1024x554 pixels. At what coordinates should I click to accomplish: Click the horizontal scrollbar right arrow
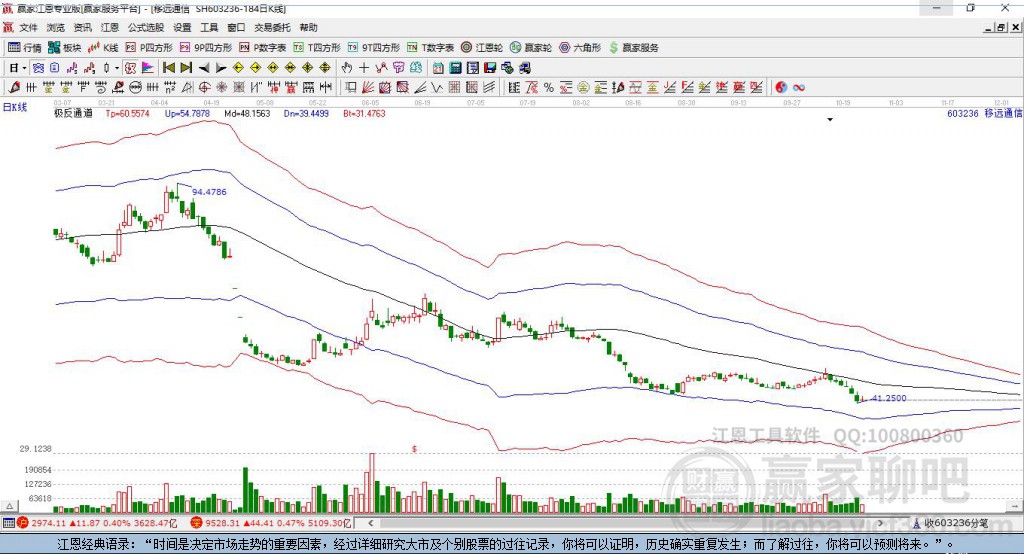[880, 523]
